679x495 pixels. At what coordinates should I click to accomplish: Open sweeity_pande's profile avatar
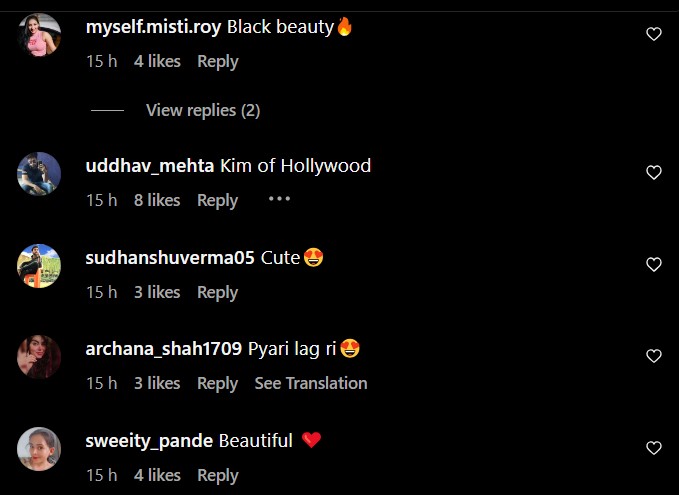pyautogui.click(x=39, y=449)
